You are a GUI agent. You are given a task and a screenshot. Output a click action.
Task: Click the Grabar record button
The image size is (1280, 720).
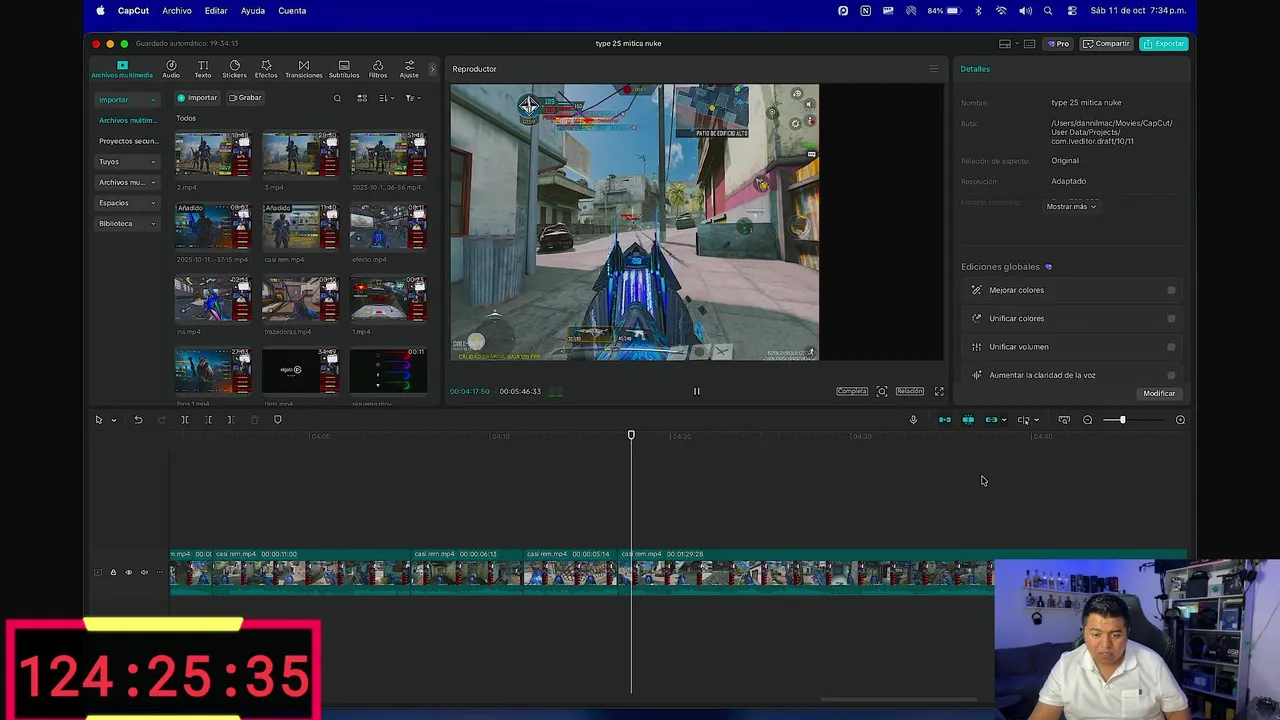245,98
